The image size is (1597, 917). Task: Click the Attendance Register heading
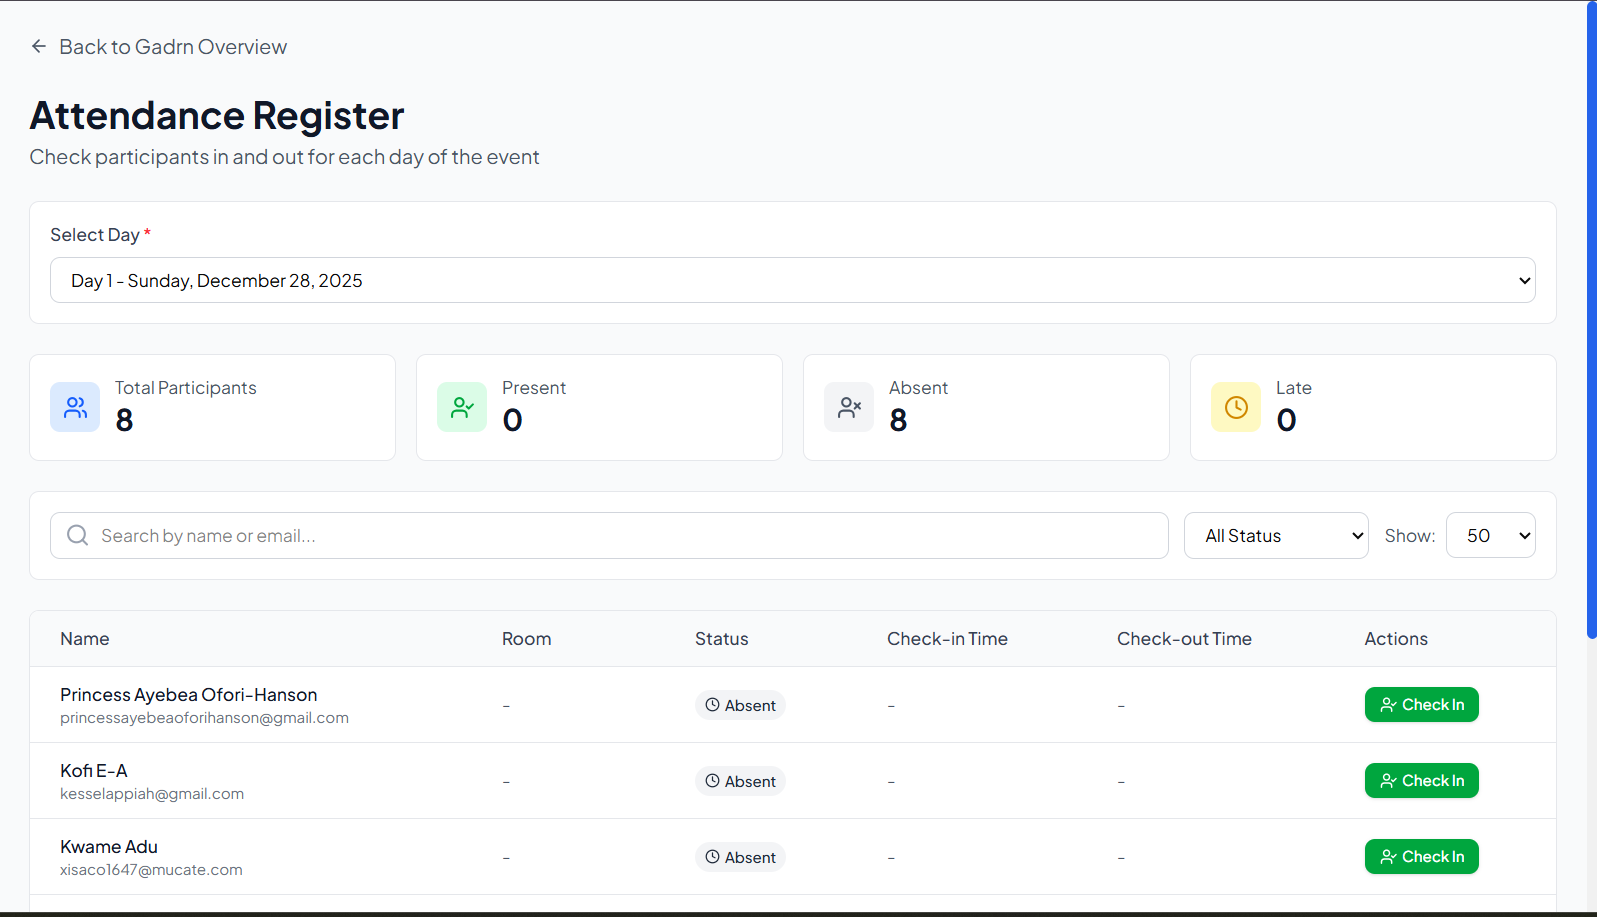pos(217,115)
